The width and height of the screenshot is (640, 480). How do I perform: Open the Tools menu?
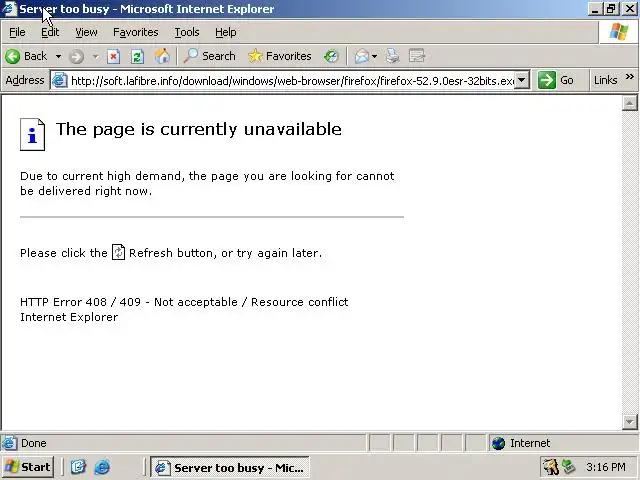[x=187, y=32]
